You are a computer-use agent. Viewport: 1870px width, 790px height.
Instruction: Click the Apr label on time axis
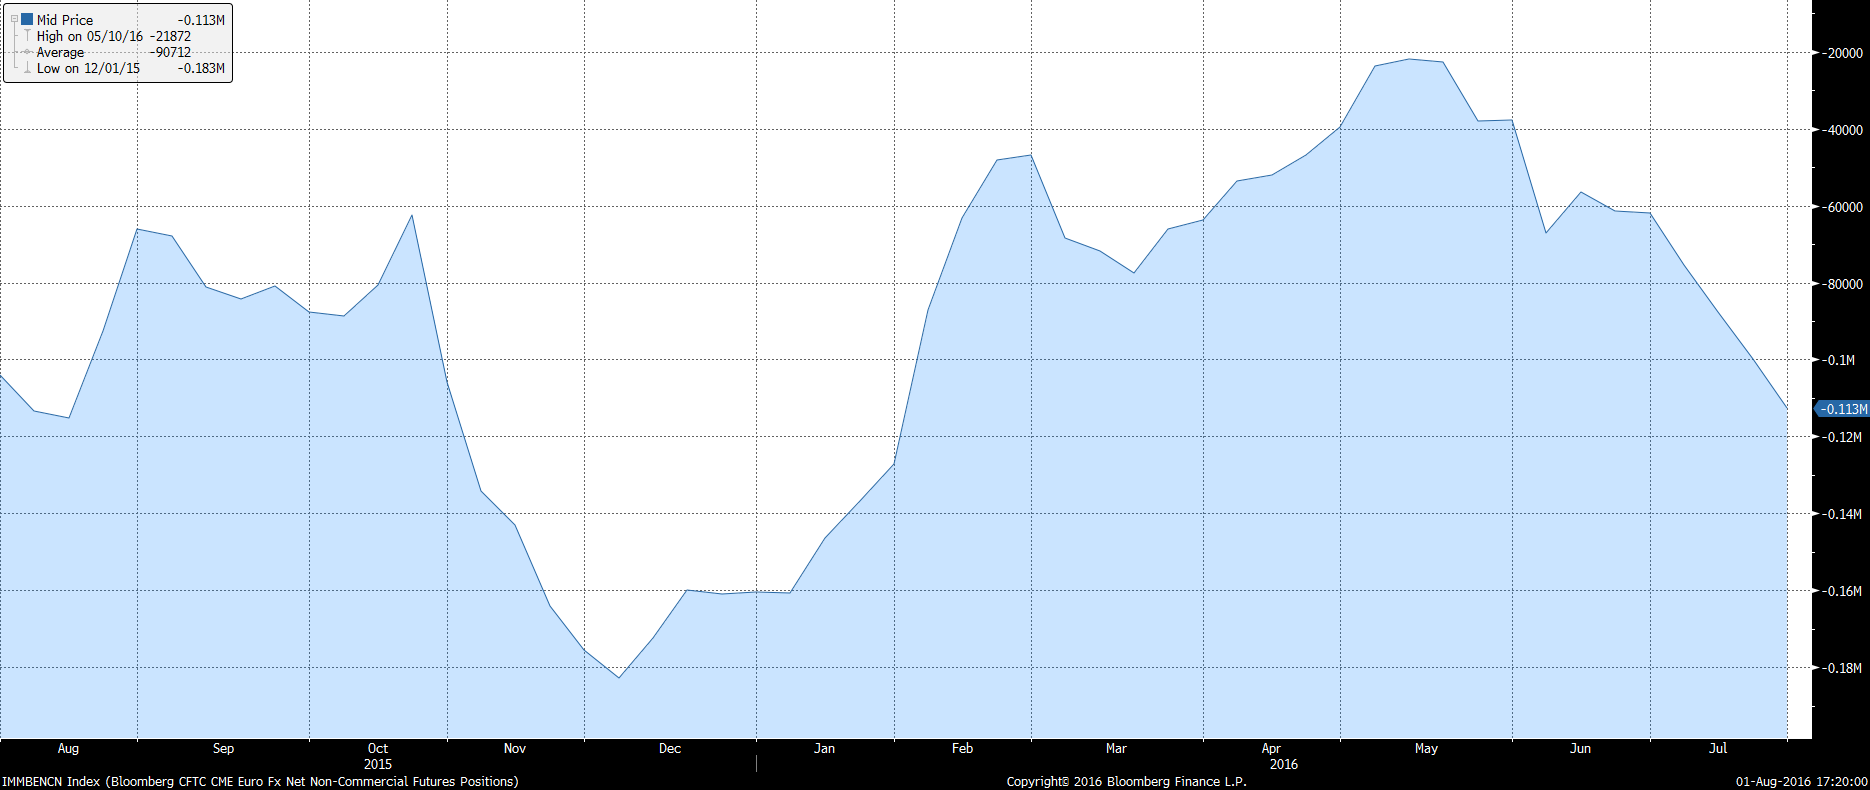tap(1271, 748)
